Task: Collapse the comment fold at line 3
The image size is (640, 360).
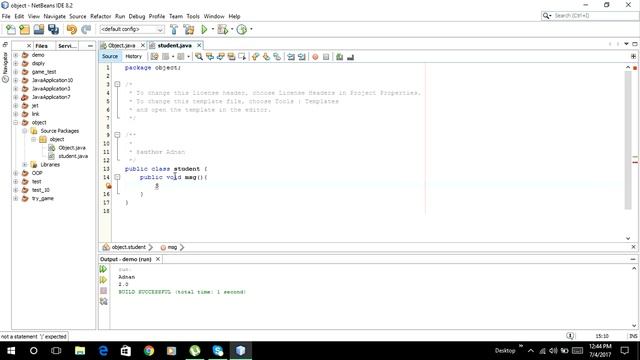Action: 117,84
